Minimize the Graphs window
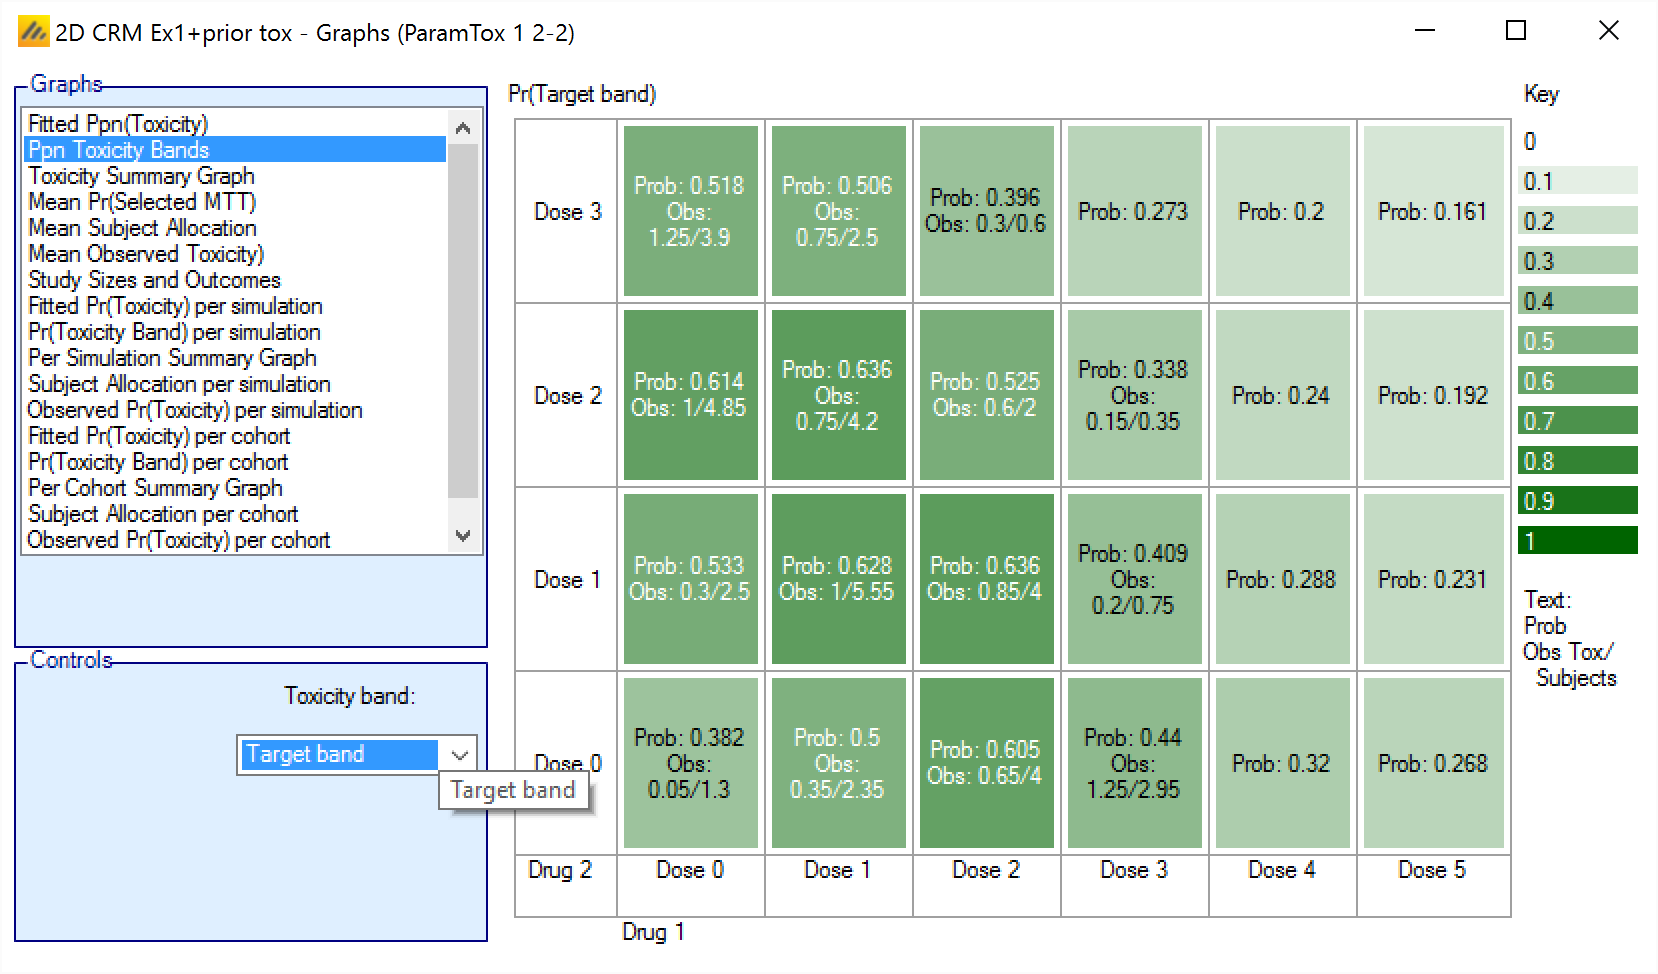 (1425, 31)
